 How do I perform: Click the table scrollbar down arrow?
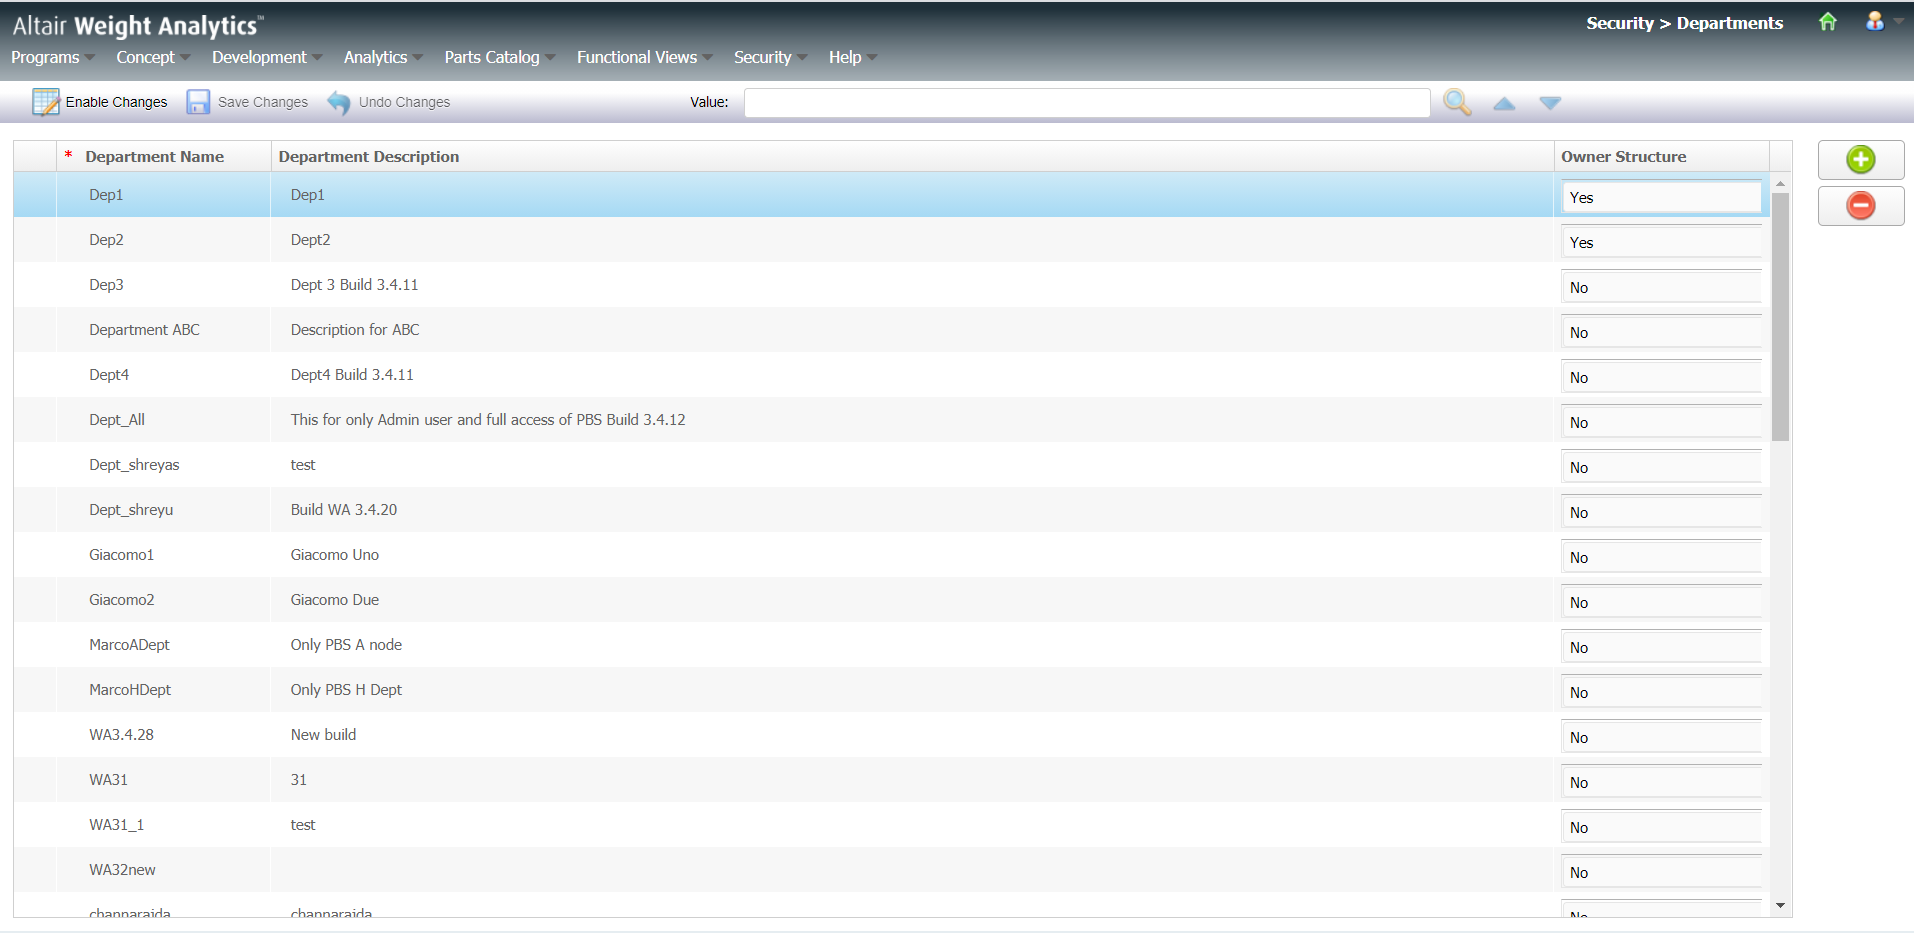[1780, 906]
